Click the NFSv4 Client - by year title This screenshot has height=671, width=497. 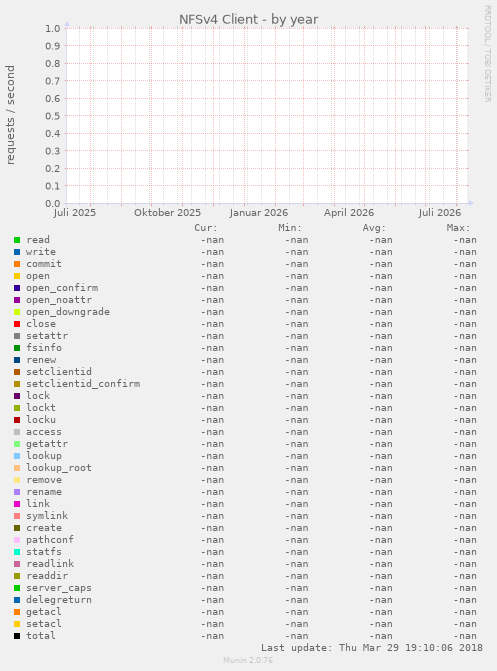[x=248, y=20]
